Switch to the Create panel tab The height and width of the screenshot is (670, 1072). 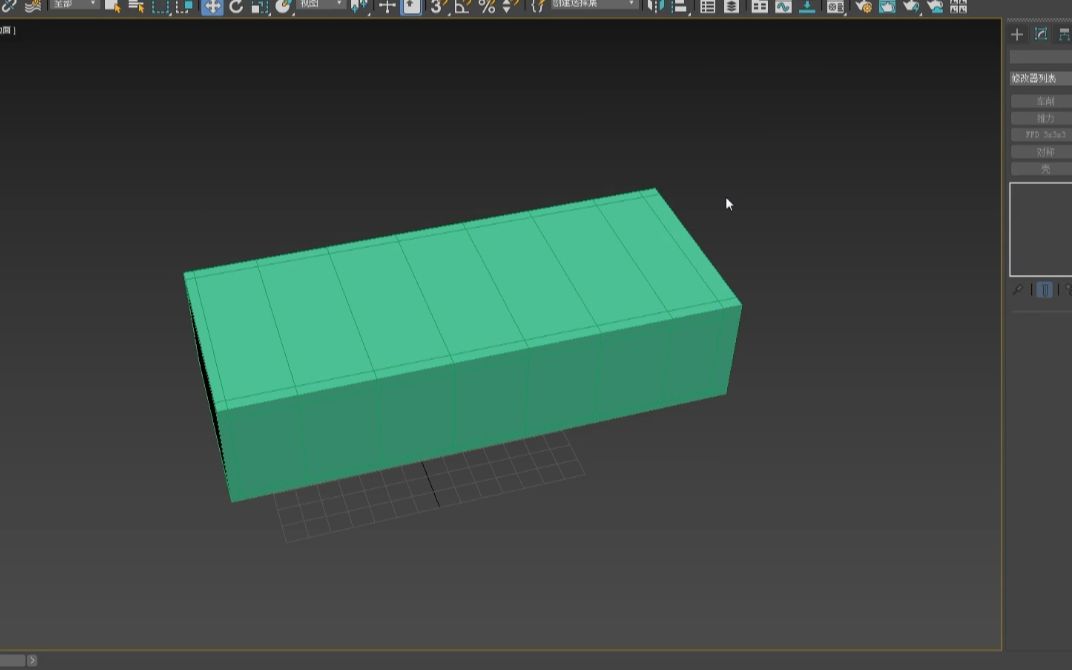click(x=1016, y=33)
